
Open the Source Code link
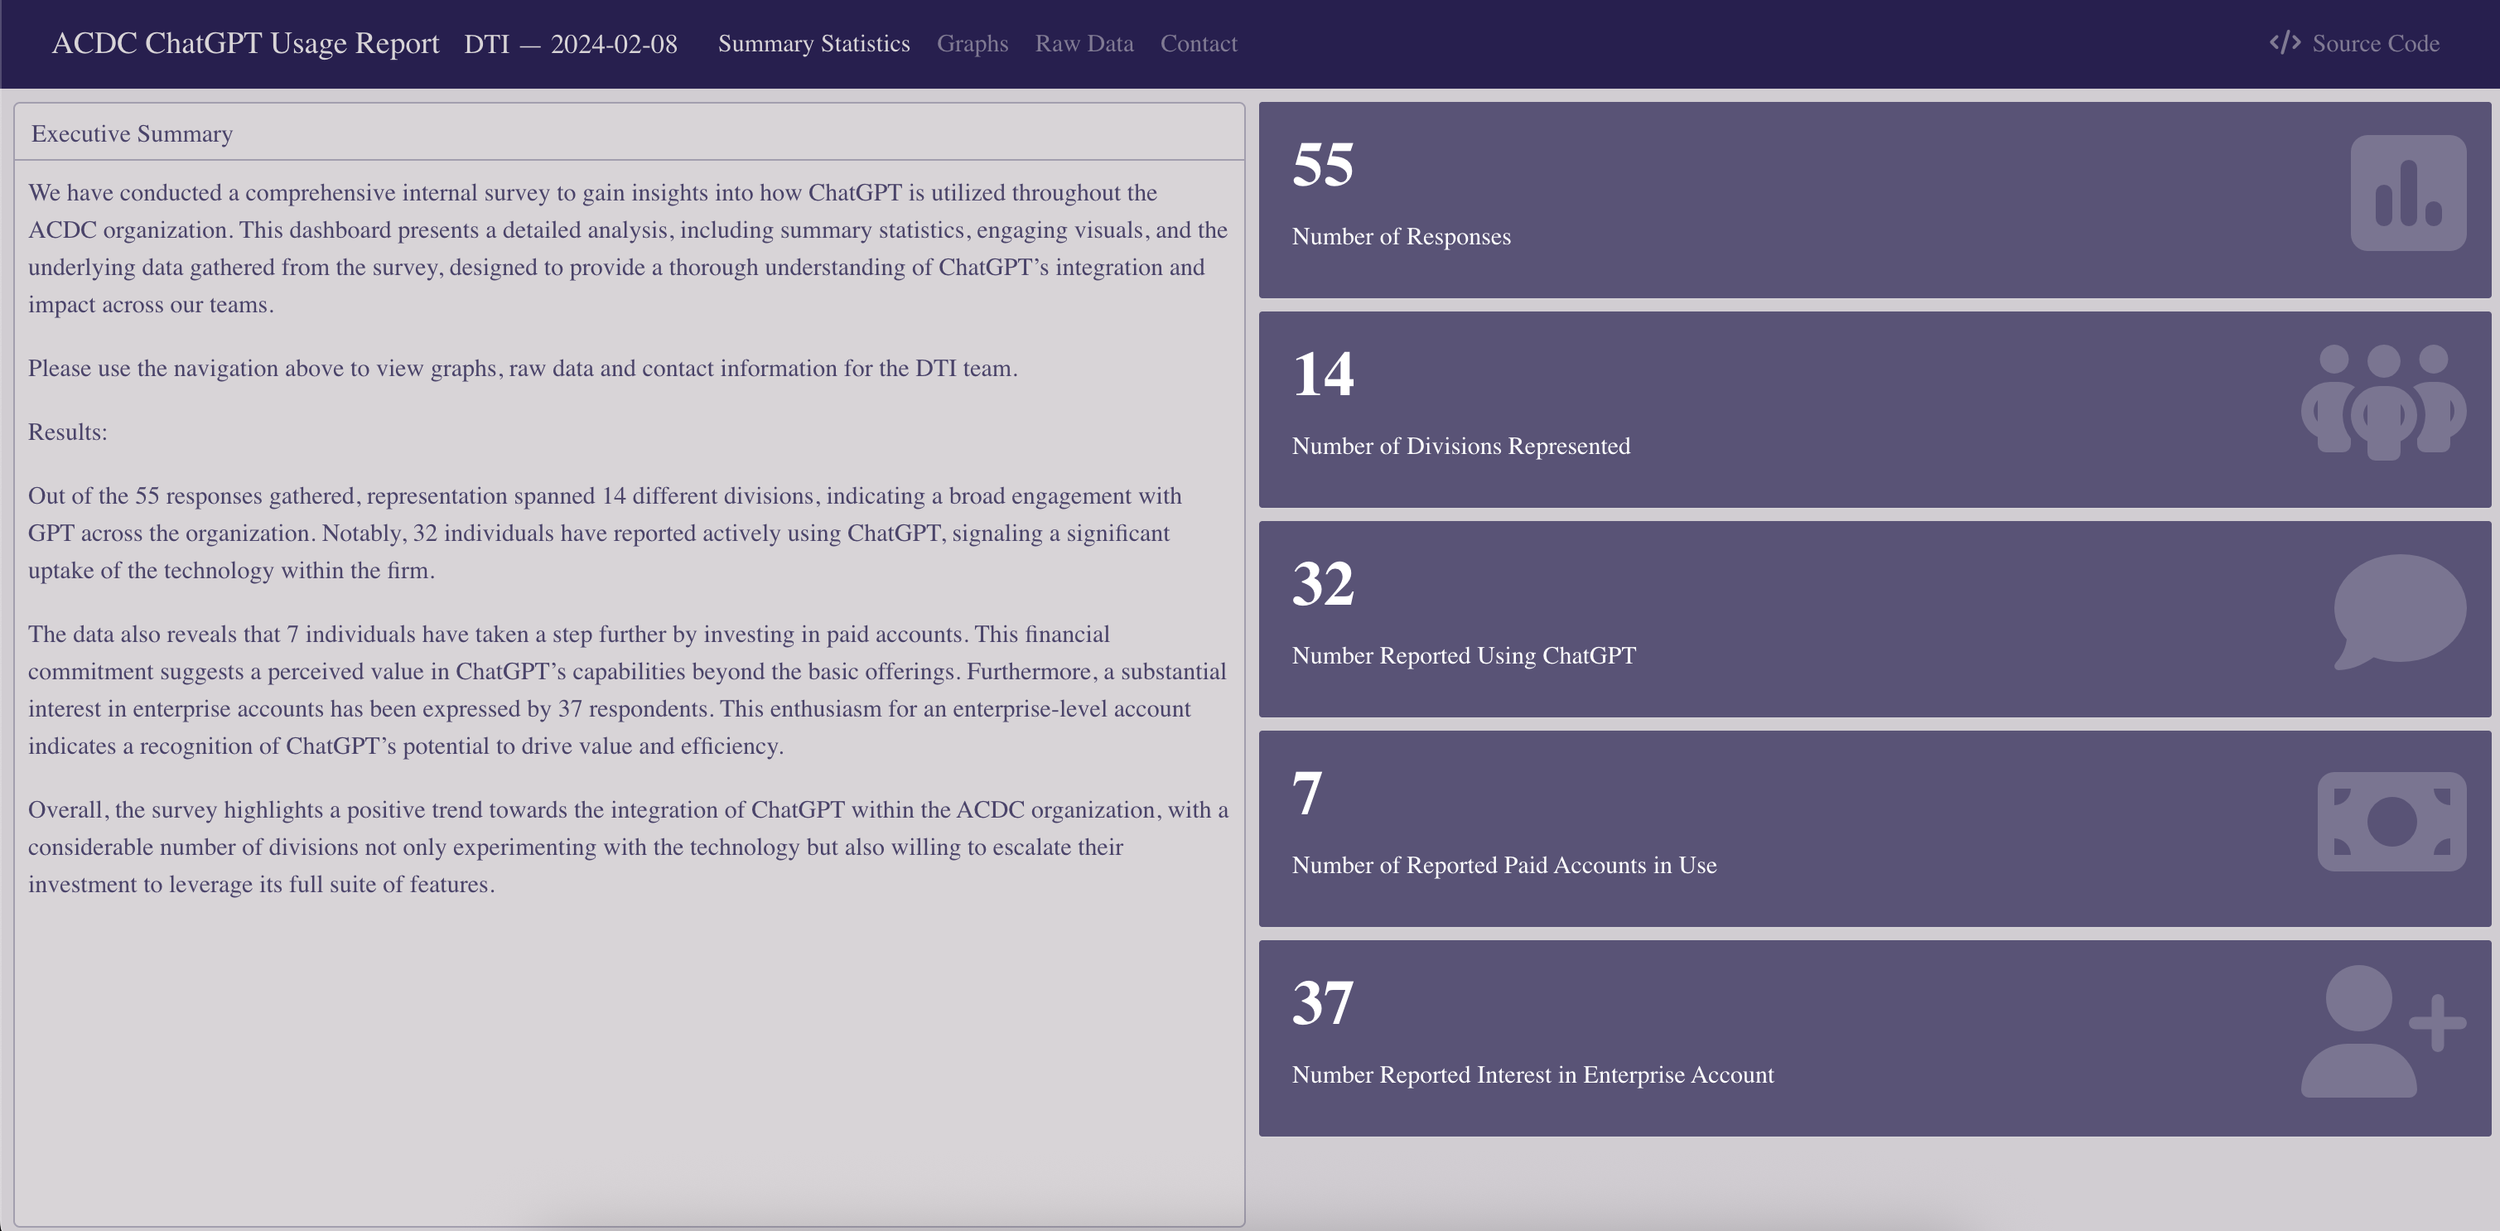pos(2354,44)
